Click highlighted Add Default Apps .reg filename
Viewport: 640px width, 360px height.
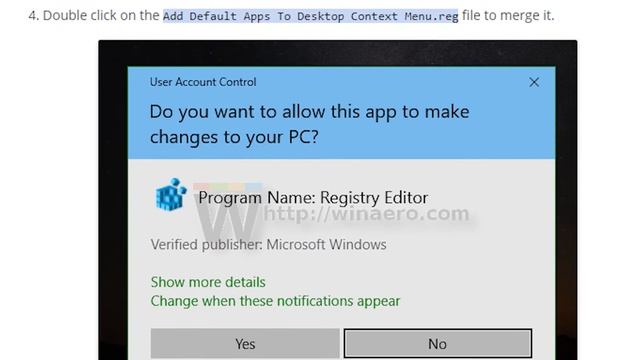(311, 16)
